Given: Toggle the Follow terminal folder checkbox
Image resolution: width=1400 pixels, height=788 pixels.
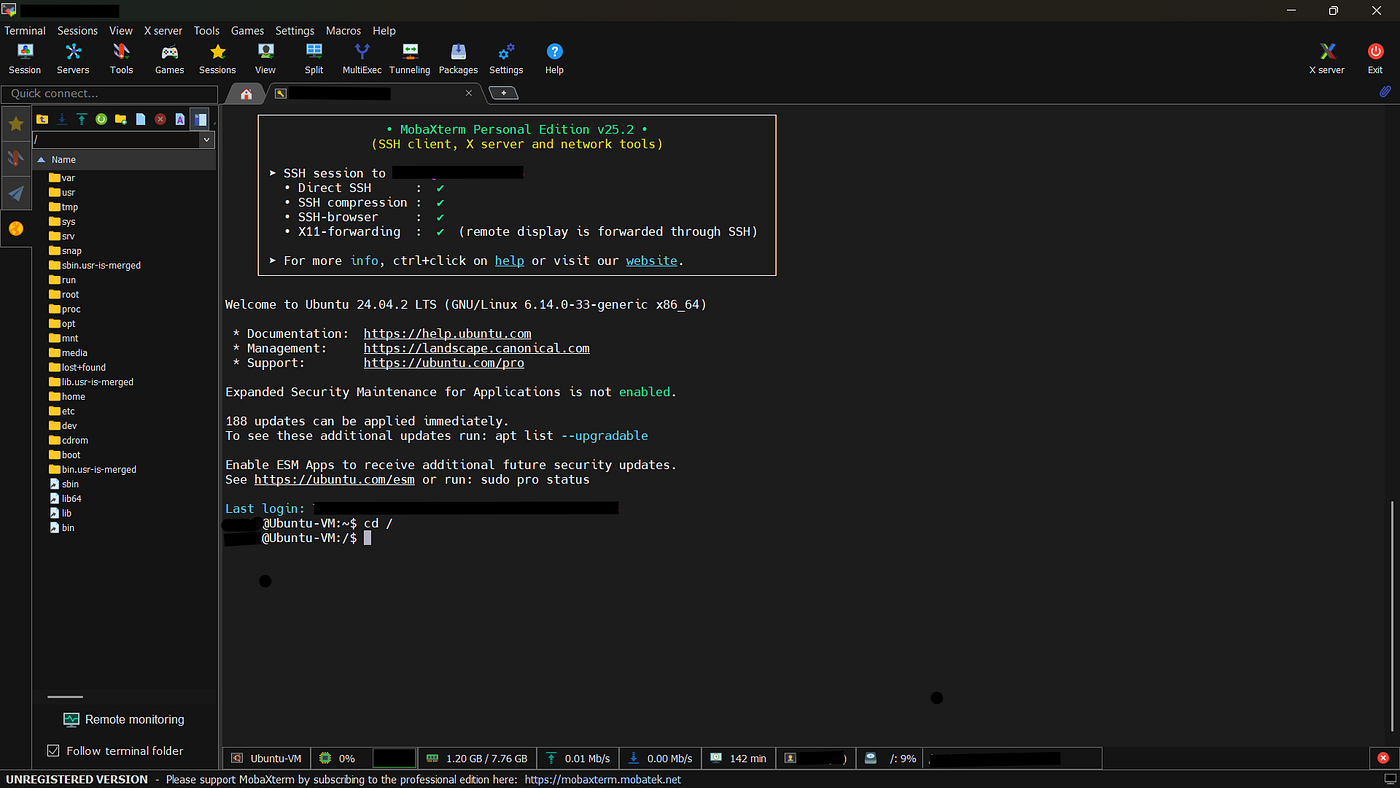Looking at the screenshot, I should click(54, 750).
